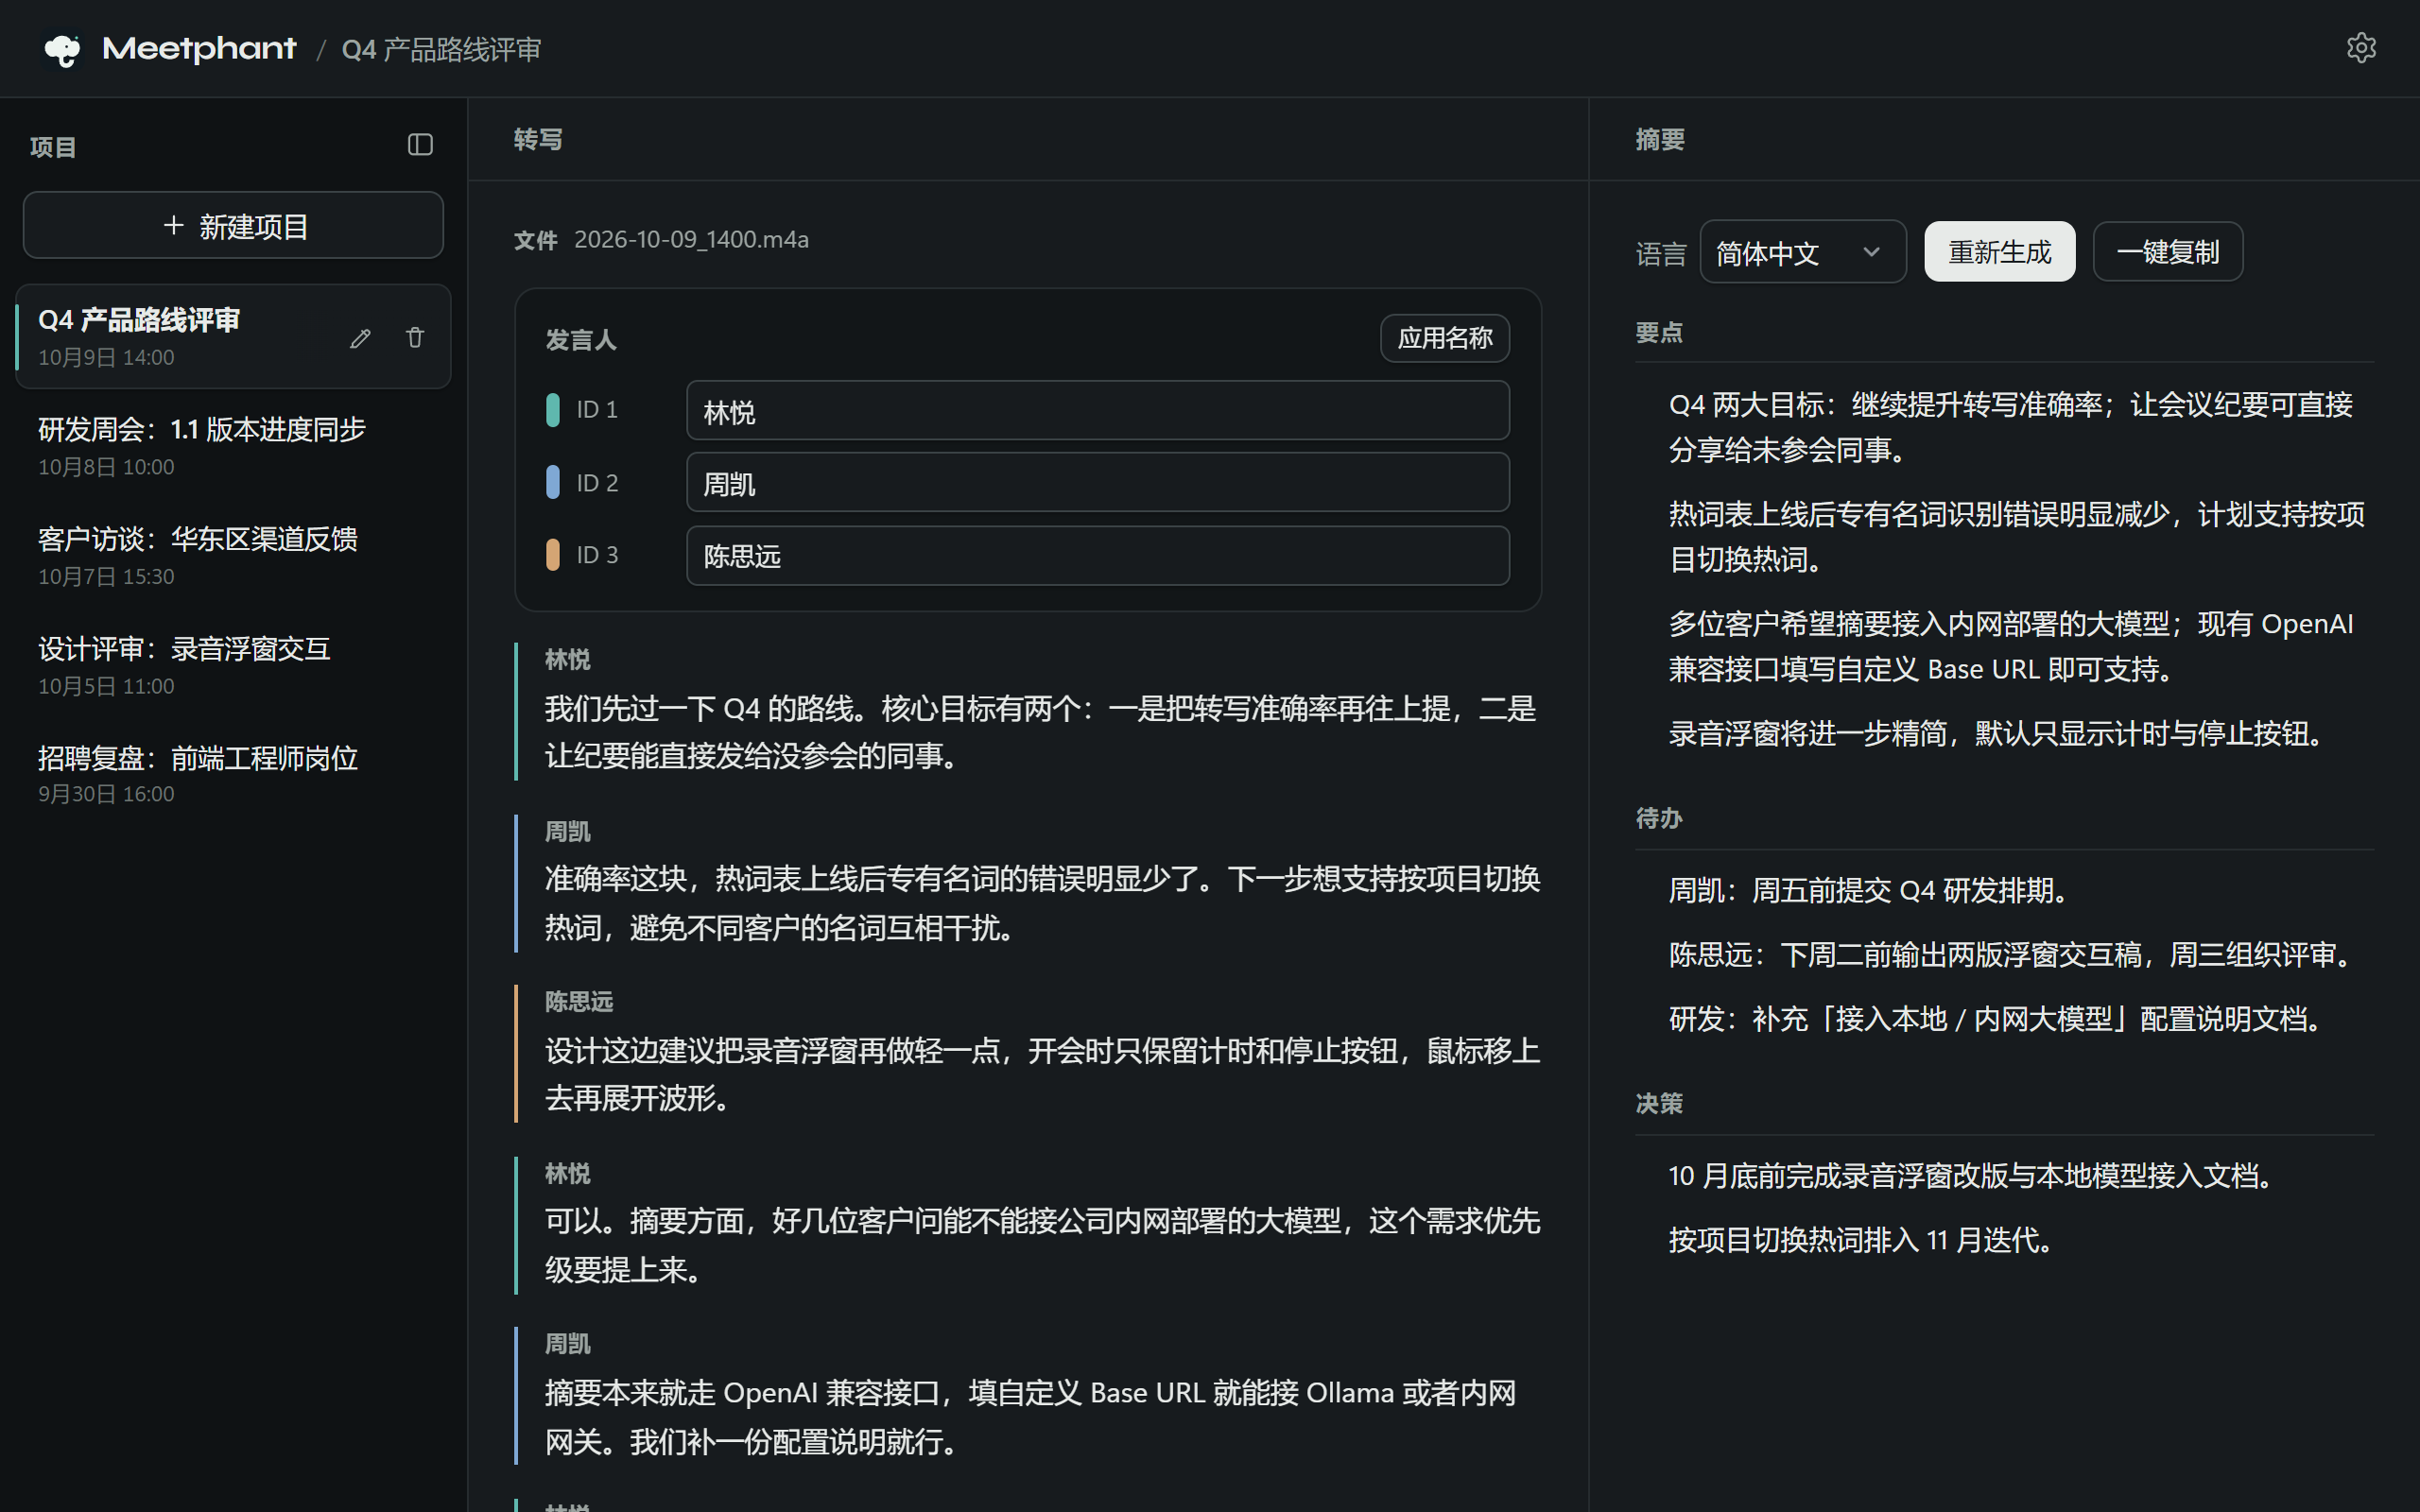Click 重新生成 to regenerate summary
The height and width of the screenshot is (1512, 2420).
coord(1999,252)
